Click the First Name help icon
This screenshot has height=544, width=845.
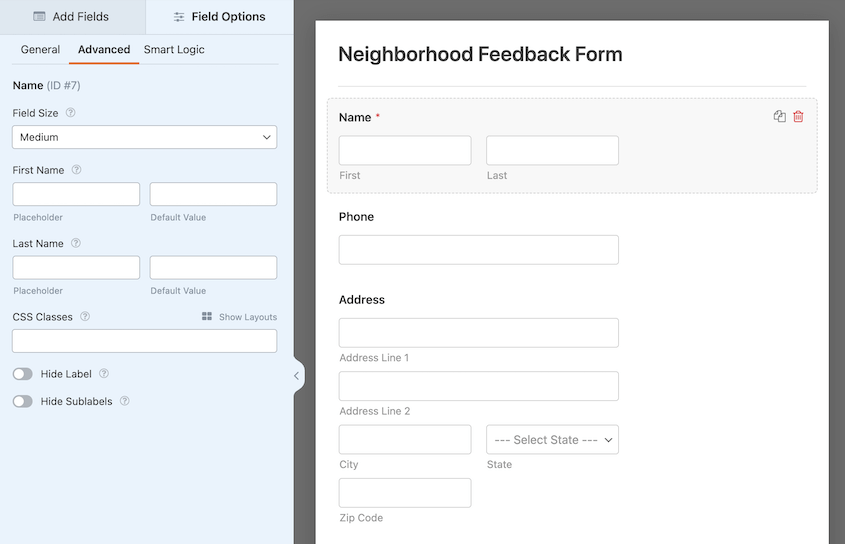coord(76,170)
